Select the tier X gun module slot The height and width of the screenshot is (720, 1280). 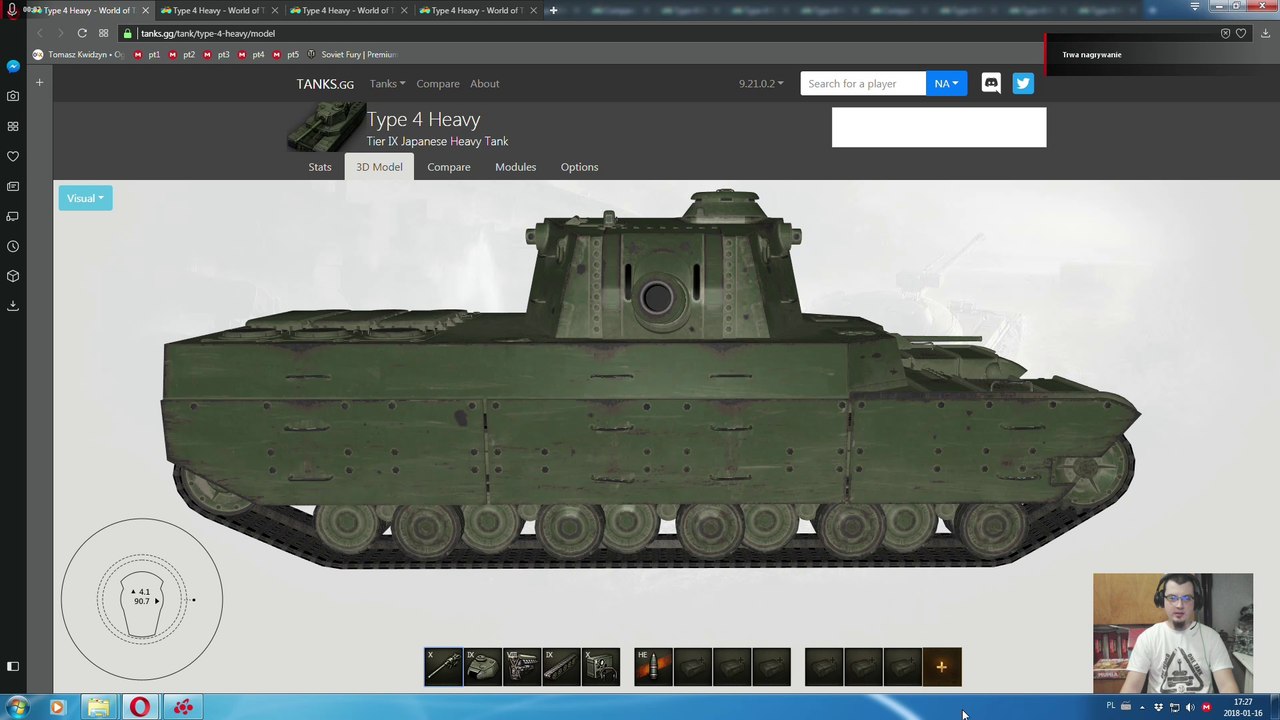tap(443, 667)
